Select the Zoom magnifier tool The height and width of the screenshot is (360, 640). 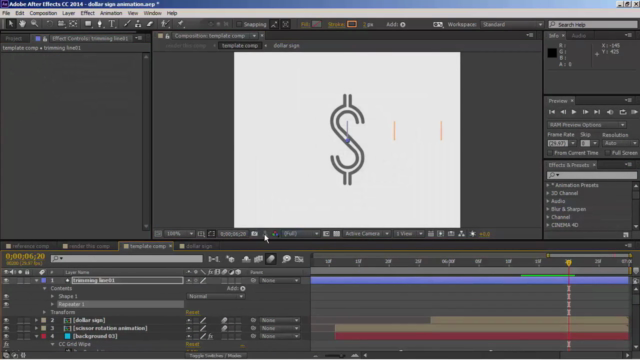tap(35, 24)
